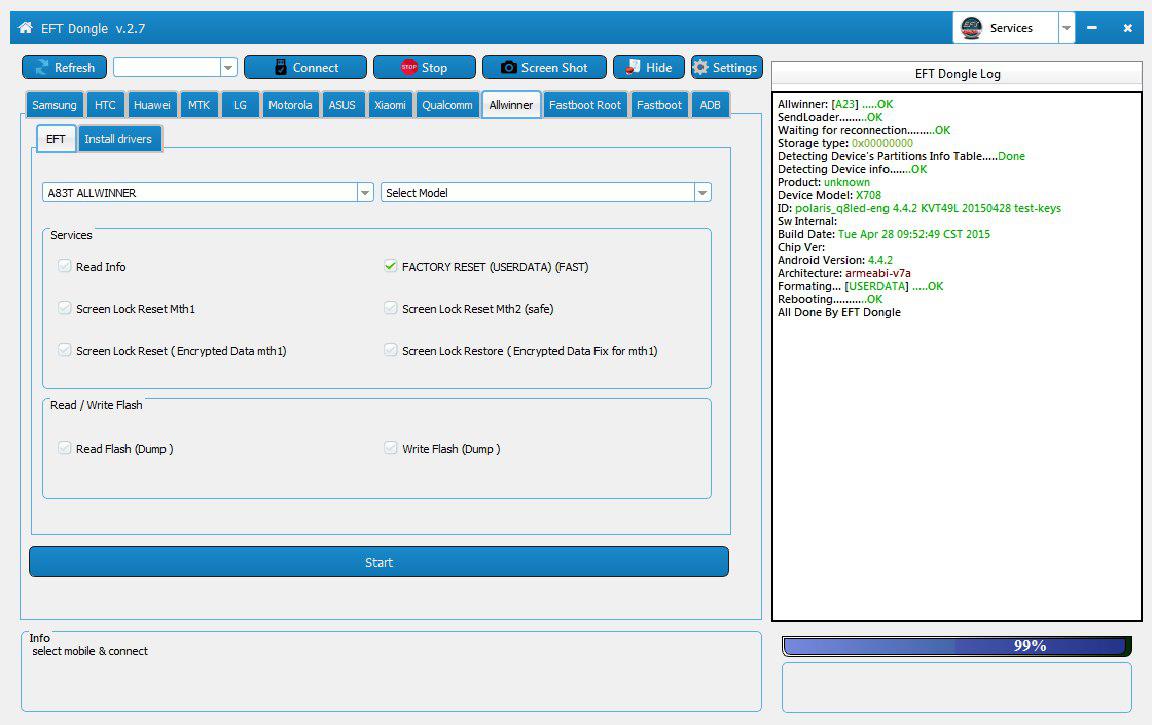
Task: Open Settings via the gear icon
Action: pyautogui.click(x=701, y=67)
